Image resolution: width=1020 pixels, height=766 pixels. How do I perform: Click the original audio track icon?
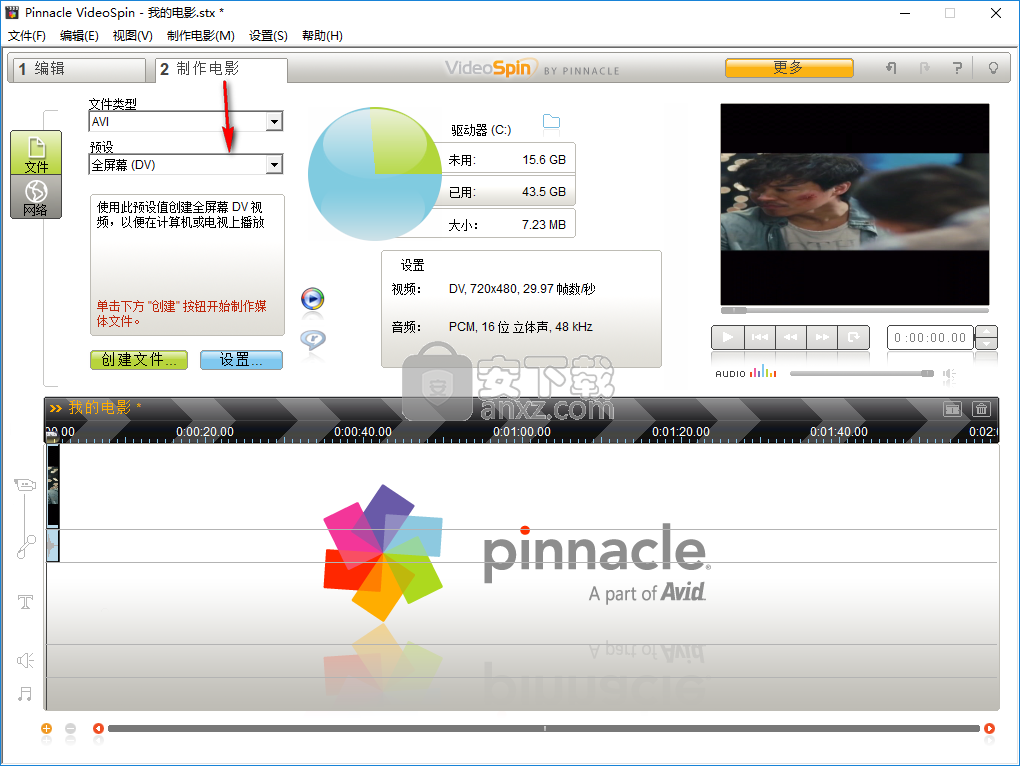[26, 548]
